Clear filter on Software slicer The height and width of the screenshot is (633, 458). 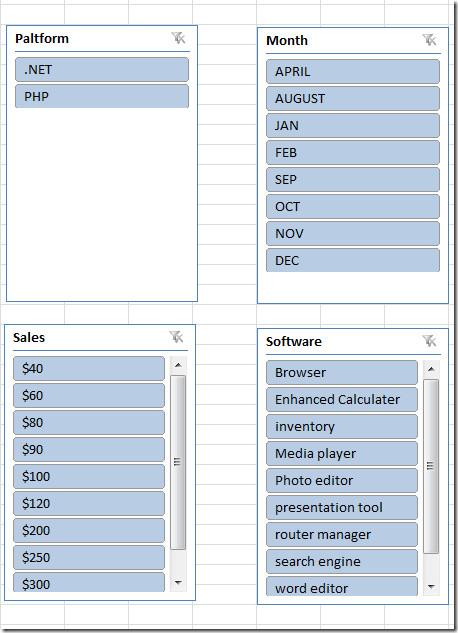[x=429, y=341]
